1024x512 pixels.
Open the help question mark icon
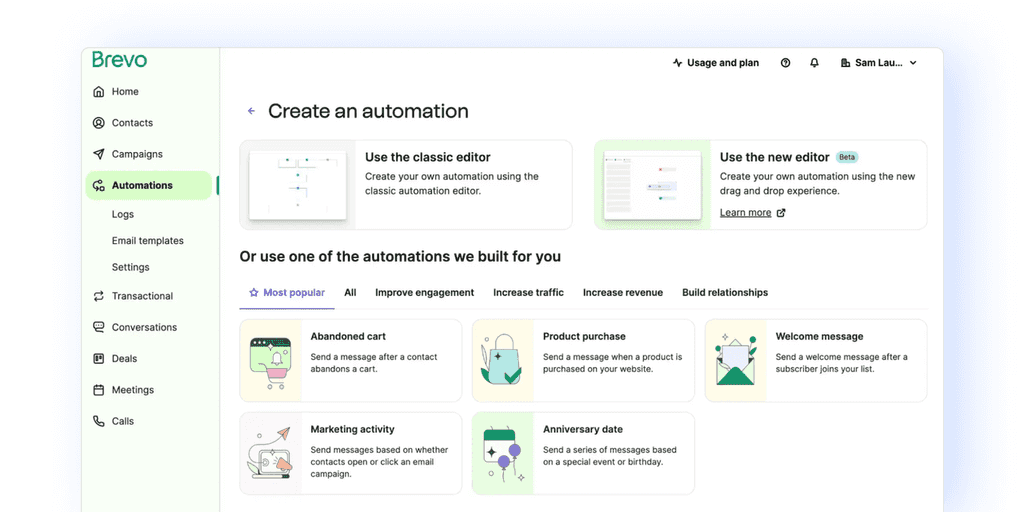(786, 63)
